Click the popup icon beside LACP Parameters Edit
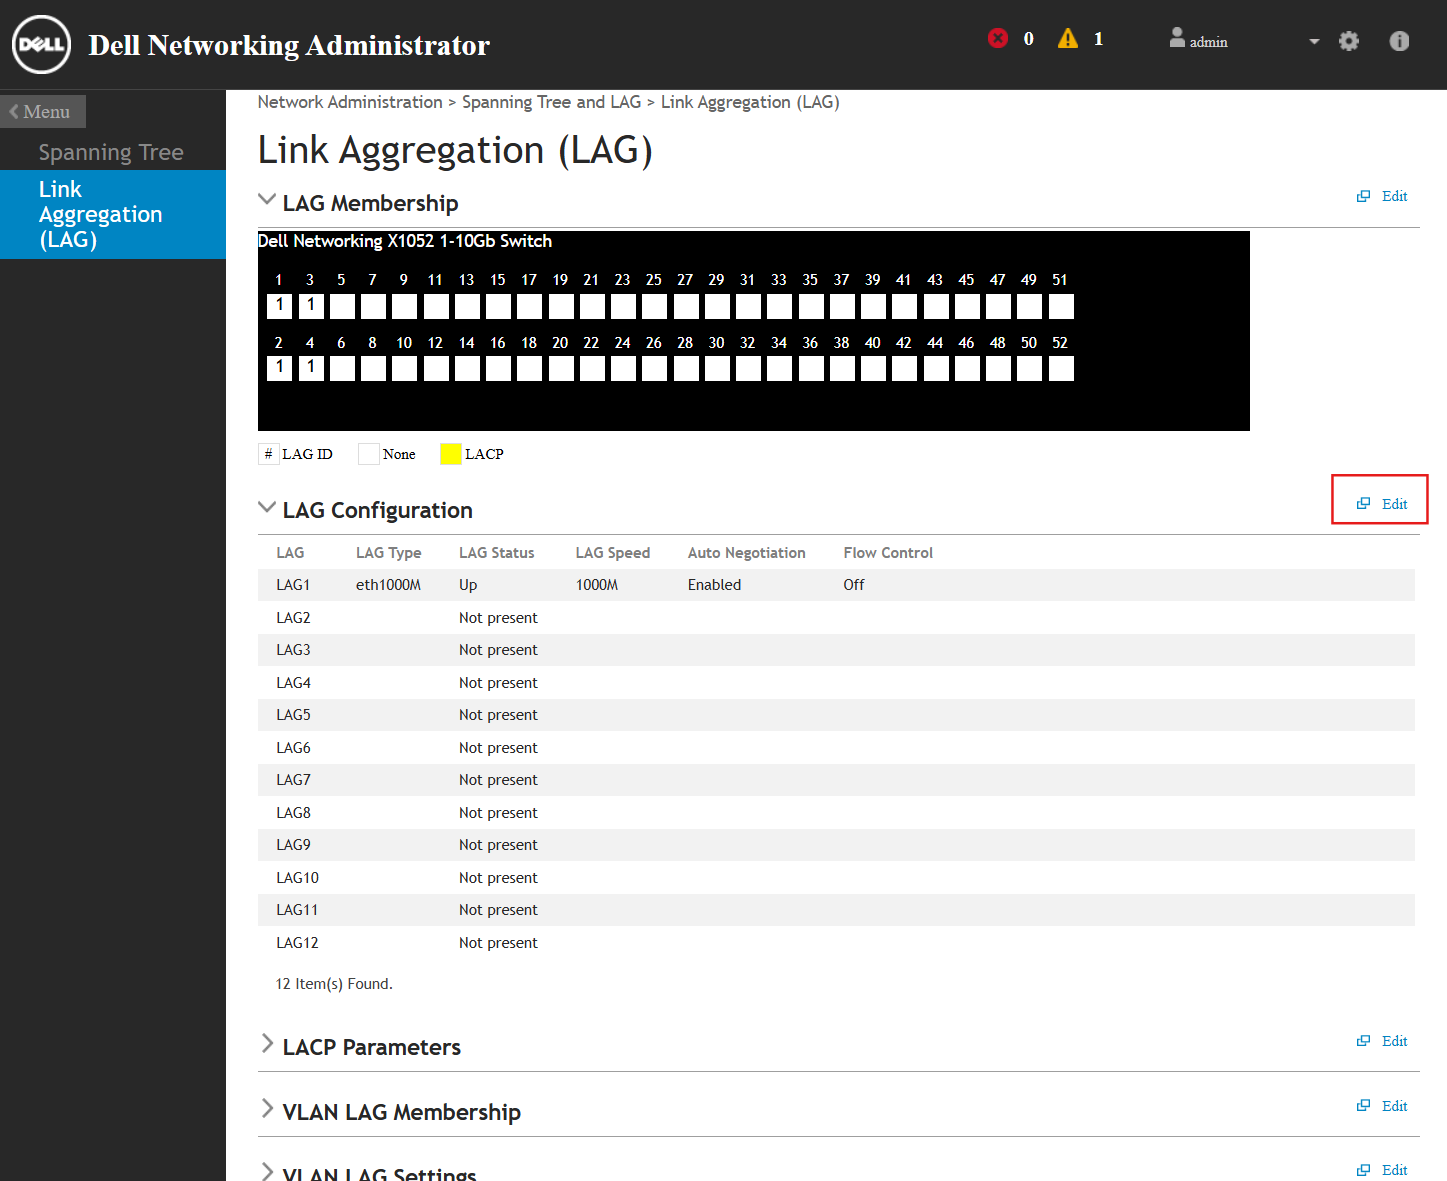 (1363, 1041)
